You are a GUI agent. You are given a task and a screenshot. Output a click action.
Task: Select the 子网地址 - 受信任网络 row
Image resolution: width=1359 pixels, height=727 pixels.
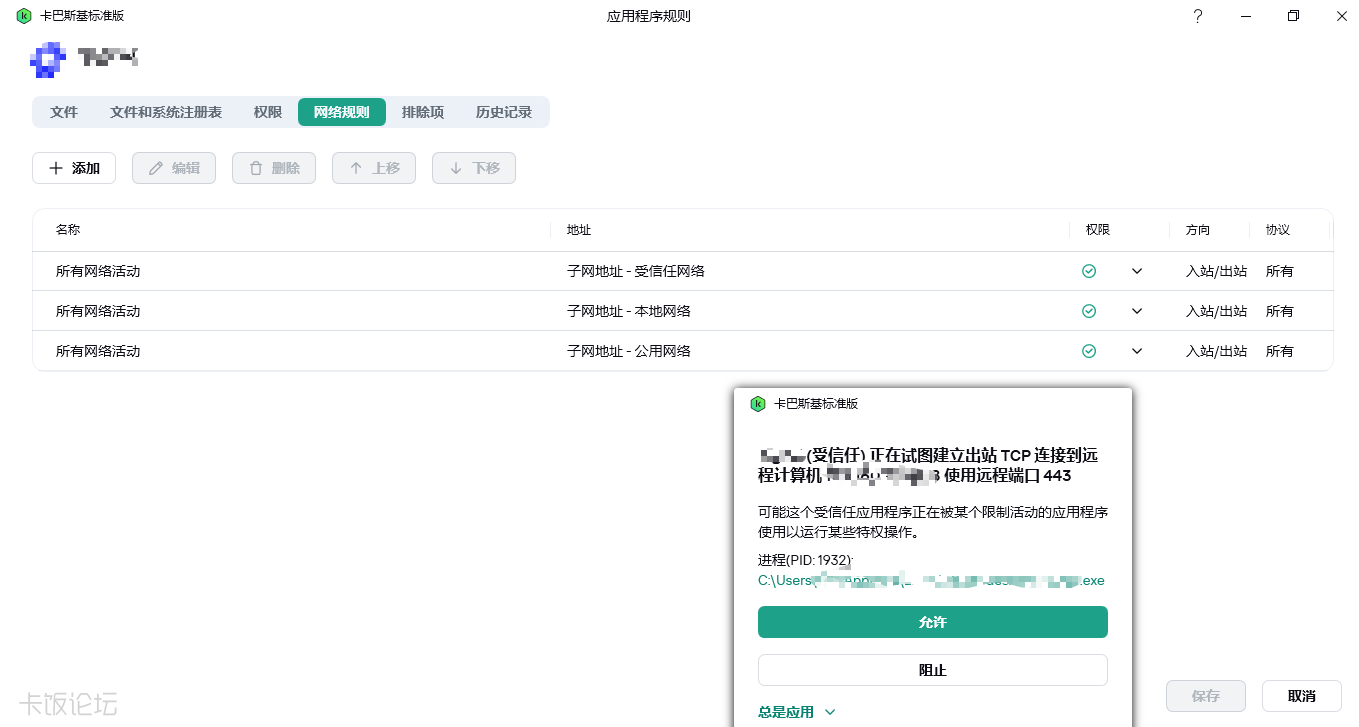point(683,271)
